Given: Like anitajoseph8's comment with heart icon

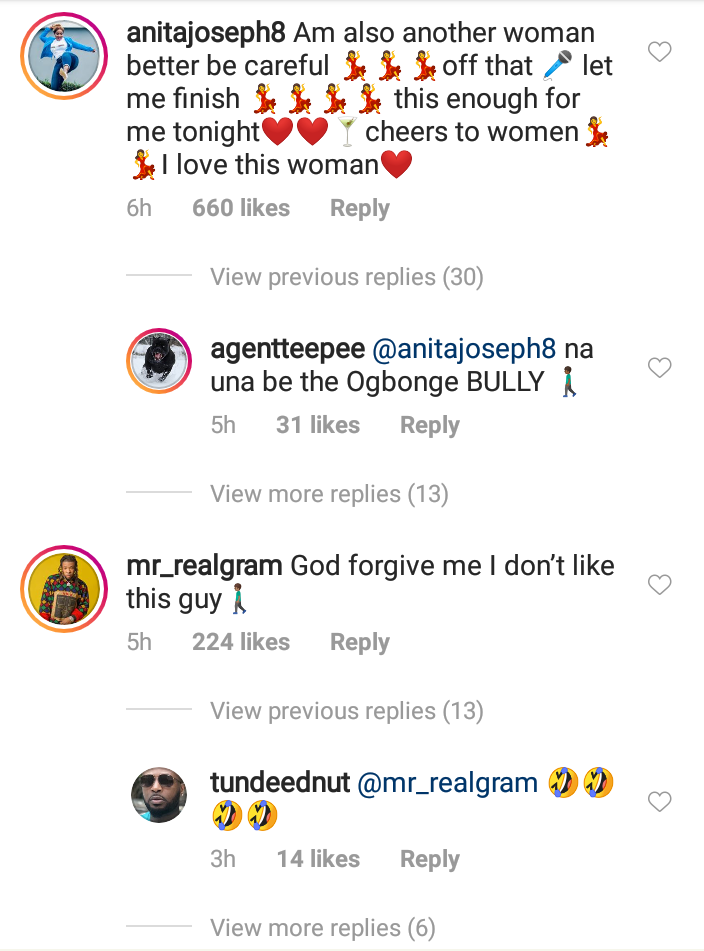Looking at the screenshot, I should [659, 52].
